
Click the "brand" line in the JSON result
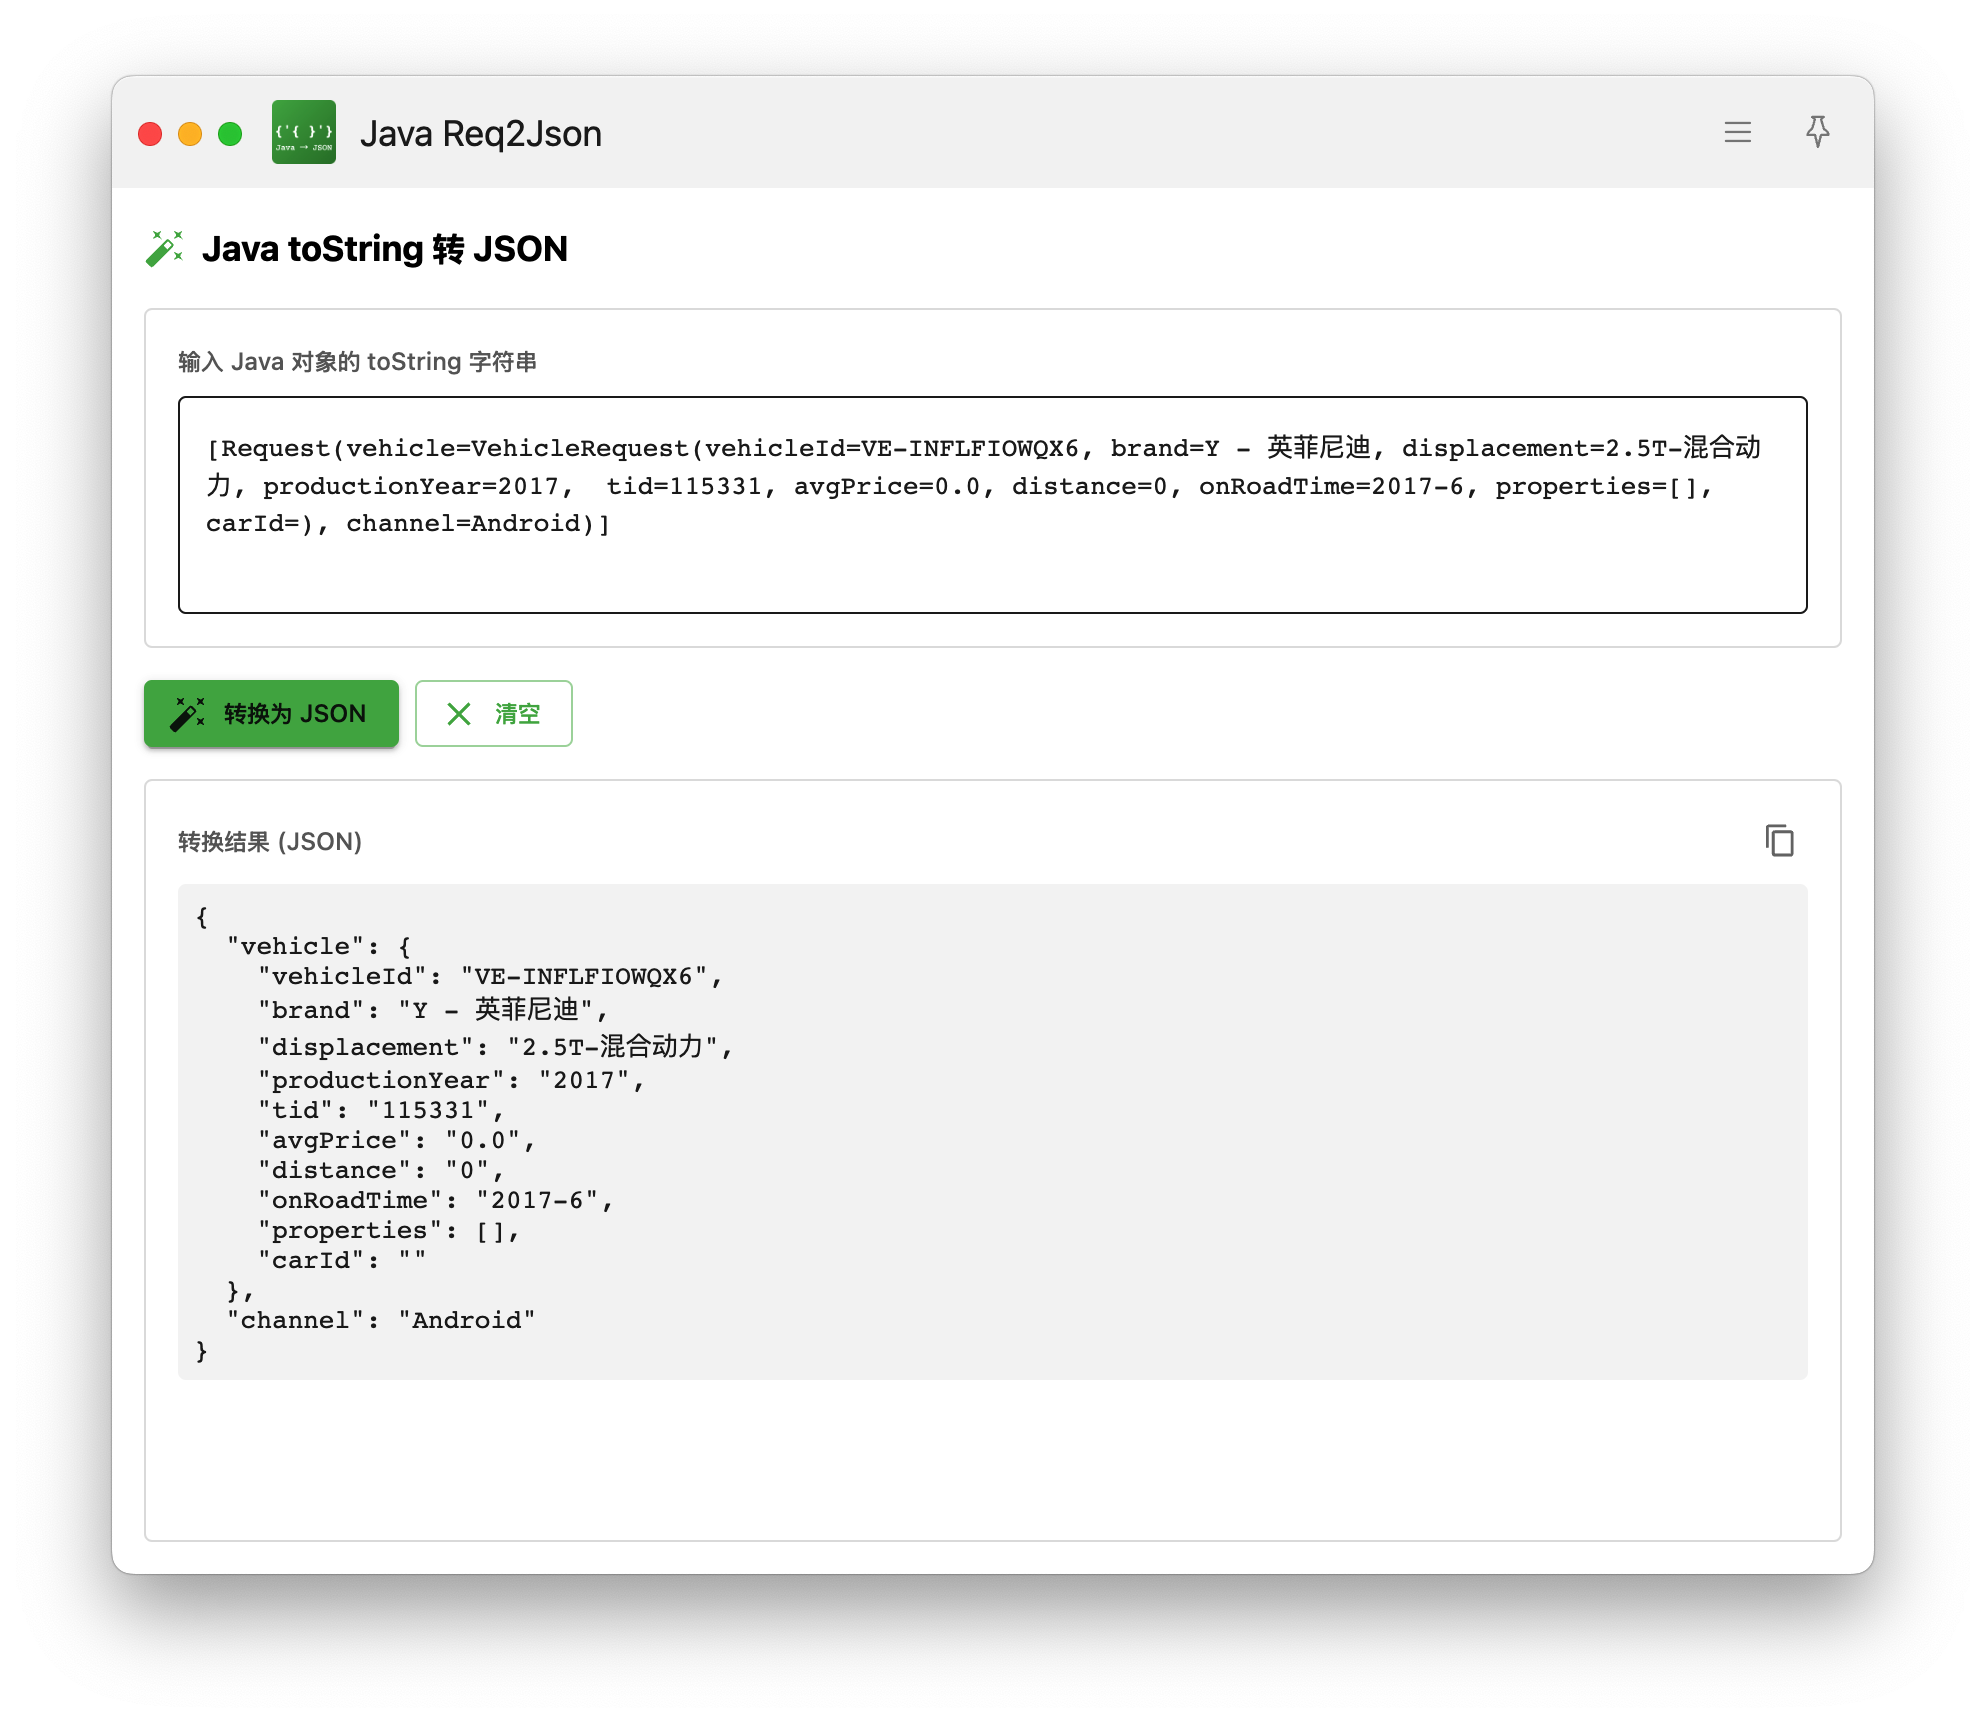click(432, 1010)
